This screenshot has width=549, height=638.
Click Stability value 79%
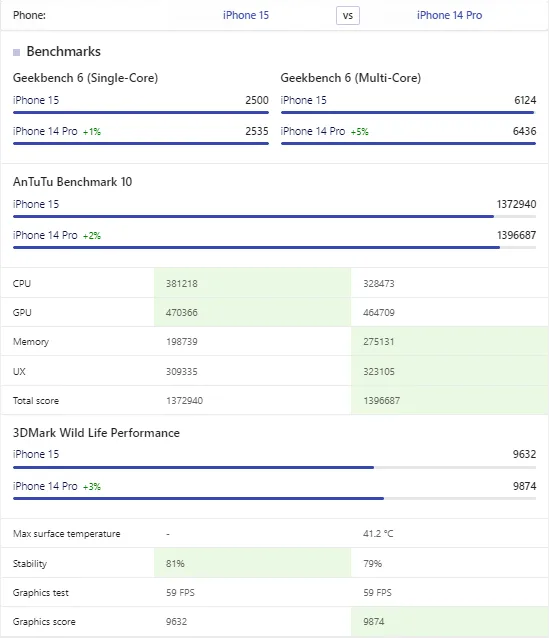[372, 563]
